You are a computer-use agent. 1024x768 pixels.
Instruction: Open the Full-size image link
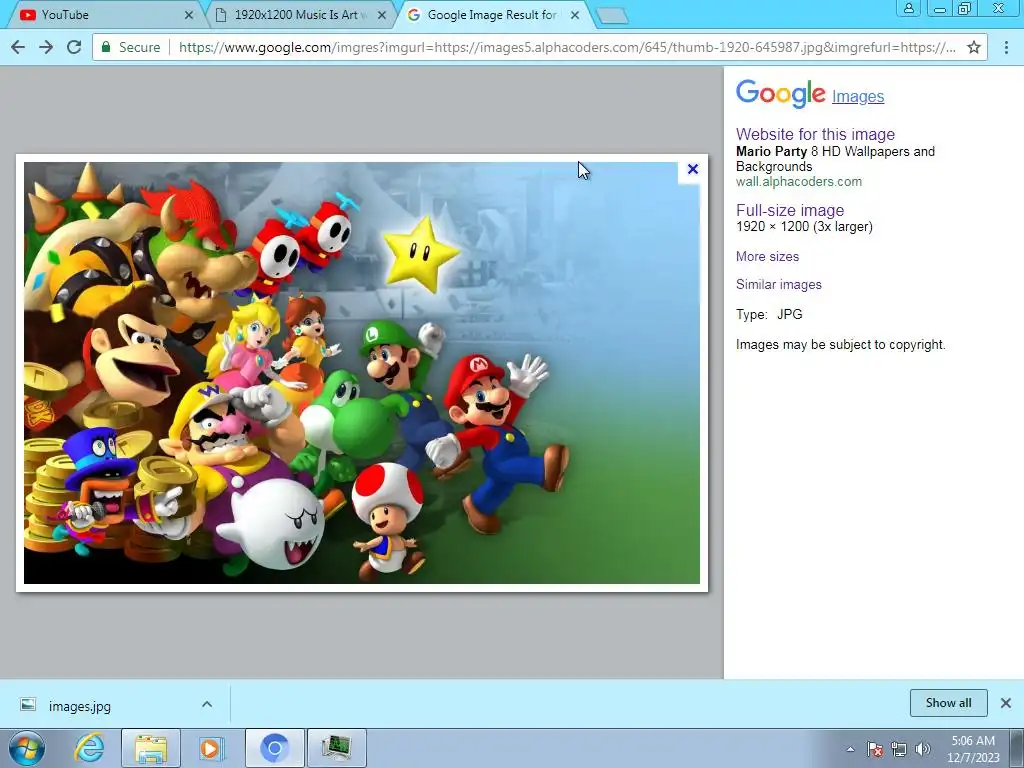pyautogui.click(x=790, y=210)
